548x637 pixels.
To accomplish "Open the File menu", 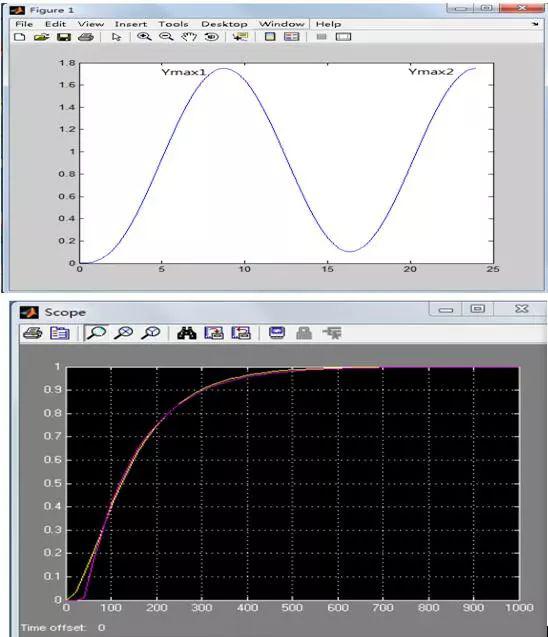I will click(24, 24).
